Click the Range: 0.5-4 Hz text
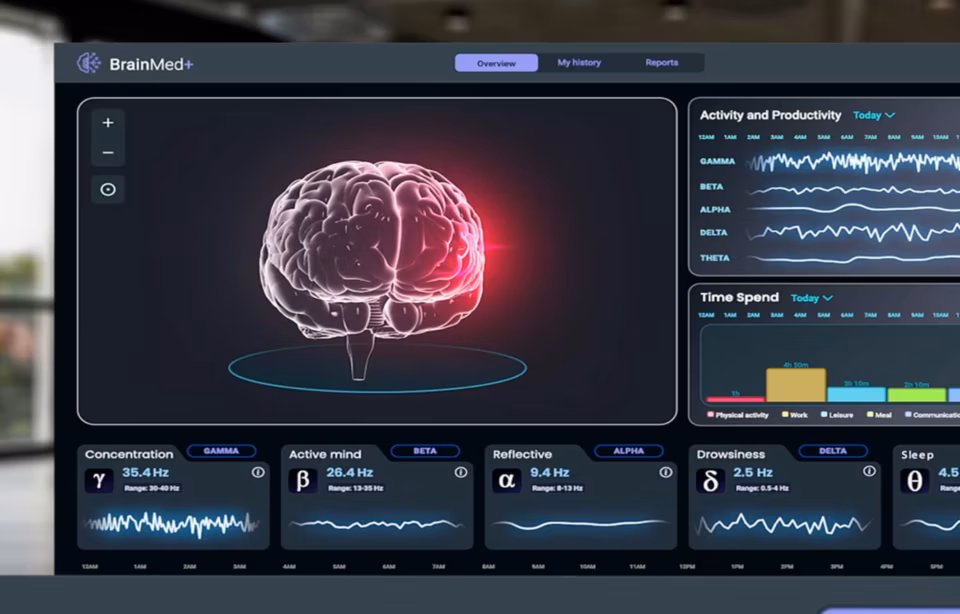Screen dimensions: 960x614 pyautogui.click(x=762, y=488)
